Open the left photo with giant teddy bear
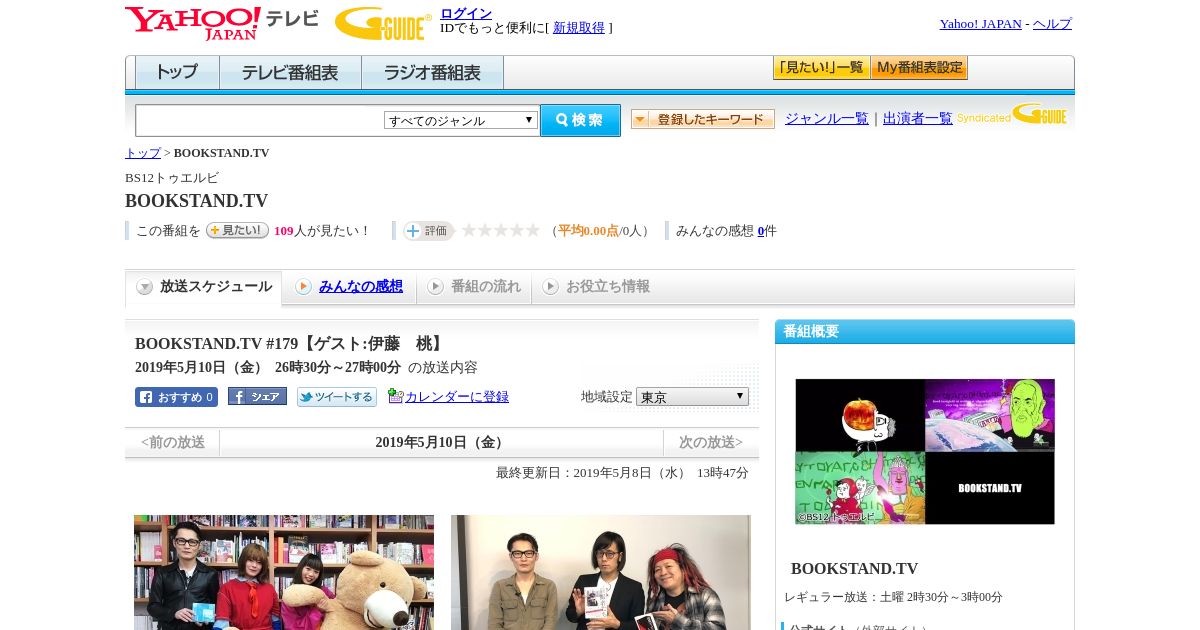This screenshot has height=630, width=1200. point(284,572)
